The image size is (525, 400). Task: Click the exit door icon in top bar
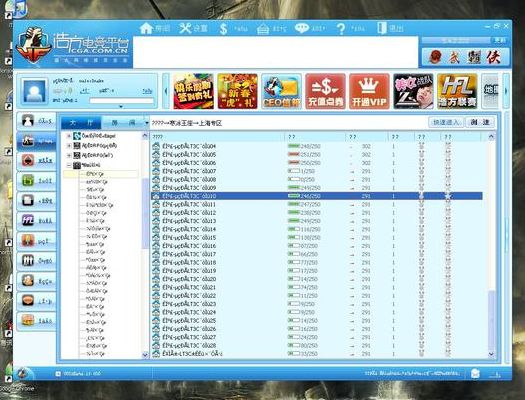382,28
